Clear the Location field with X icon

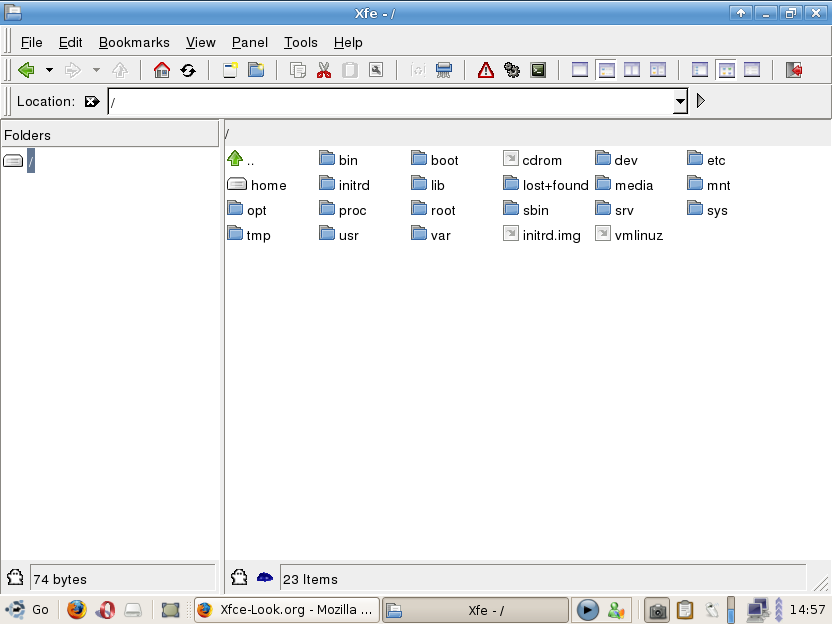(92, 101)
